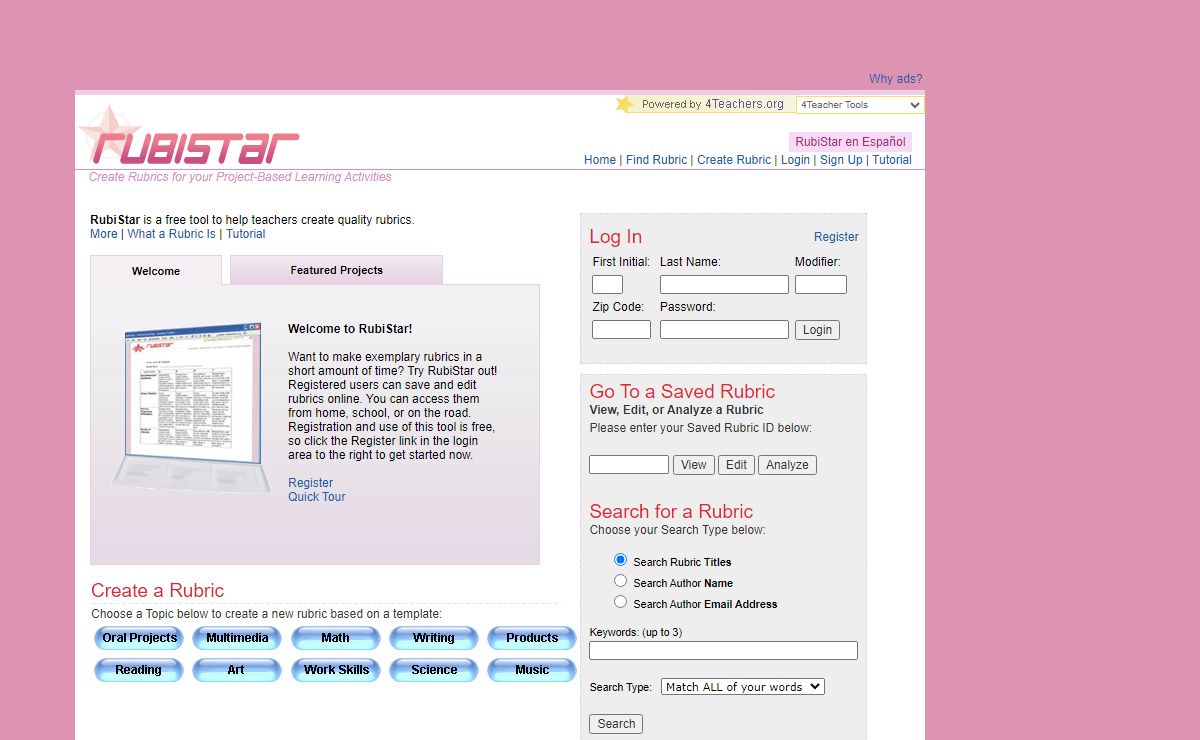Screen dimensions: 1200x740
Task: Click the Login button
Action: (x=817, y=330)
